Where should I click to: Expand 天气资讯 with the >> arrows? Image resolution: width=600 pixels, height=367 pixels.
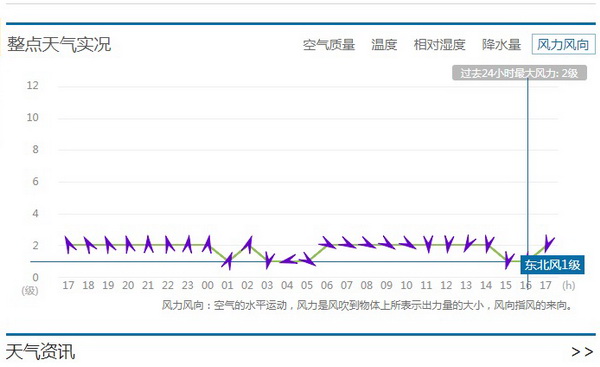(x=582, y=351)
